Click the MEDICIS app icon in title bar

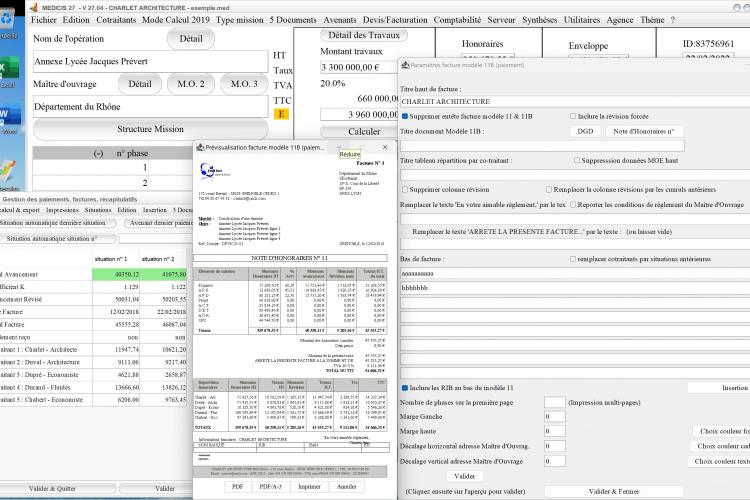tap(33, 8)
